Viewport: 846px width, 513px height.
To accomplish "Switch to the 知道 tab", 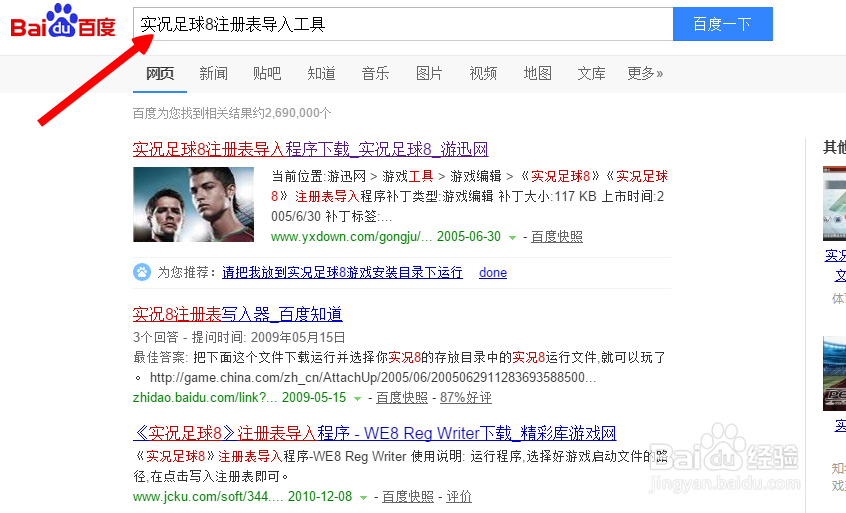I will 321,73.
